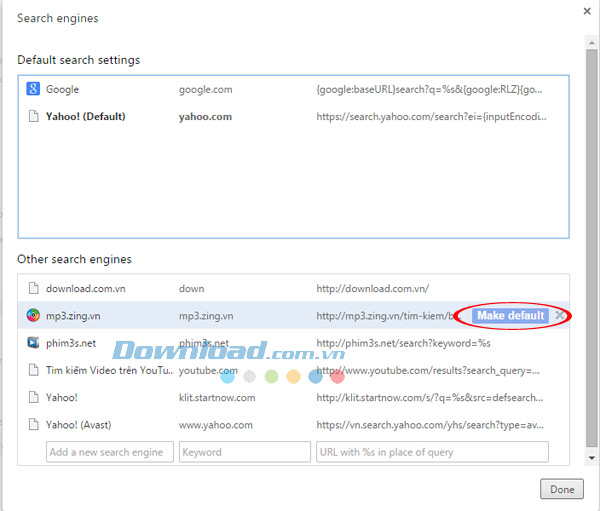Select the 'down' keyword
This screenshot has height=511, width=600.
(191, 288)
